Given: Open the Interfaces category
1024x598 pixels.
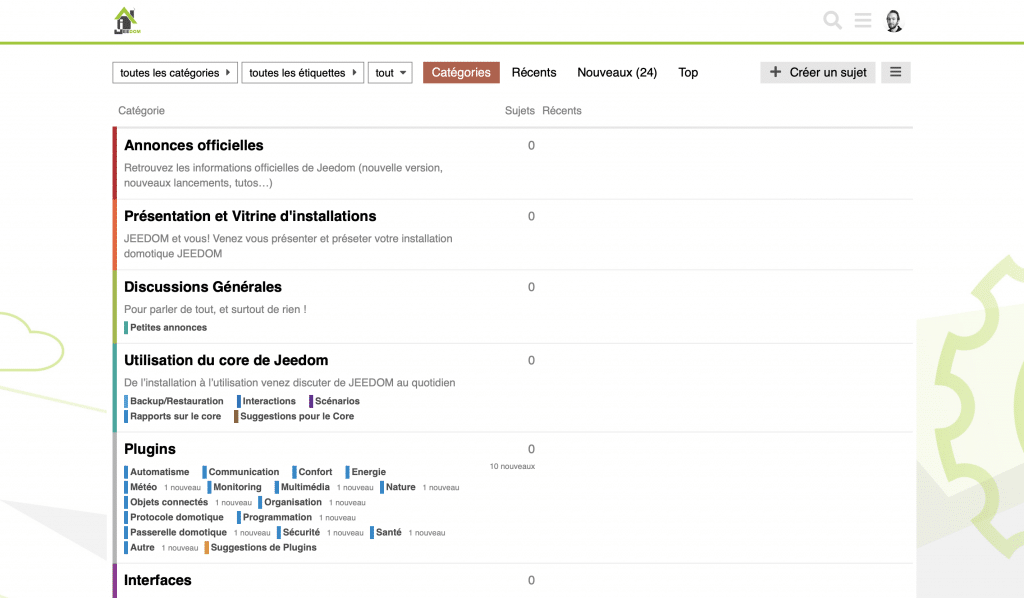Looking at the screenshot, I should click(x=157, y=580).
